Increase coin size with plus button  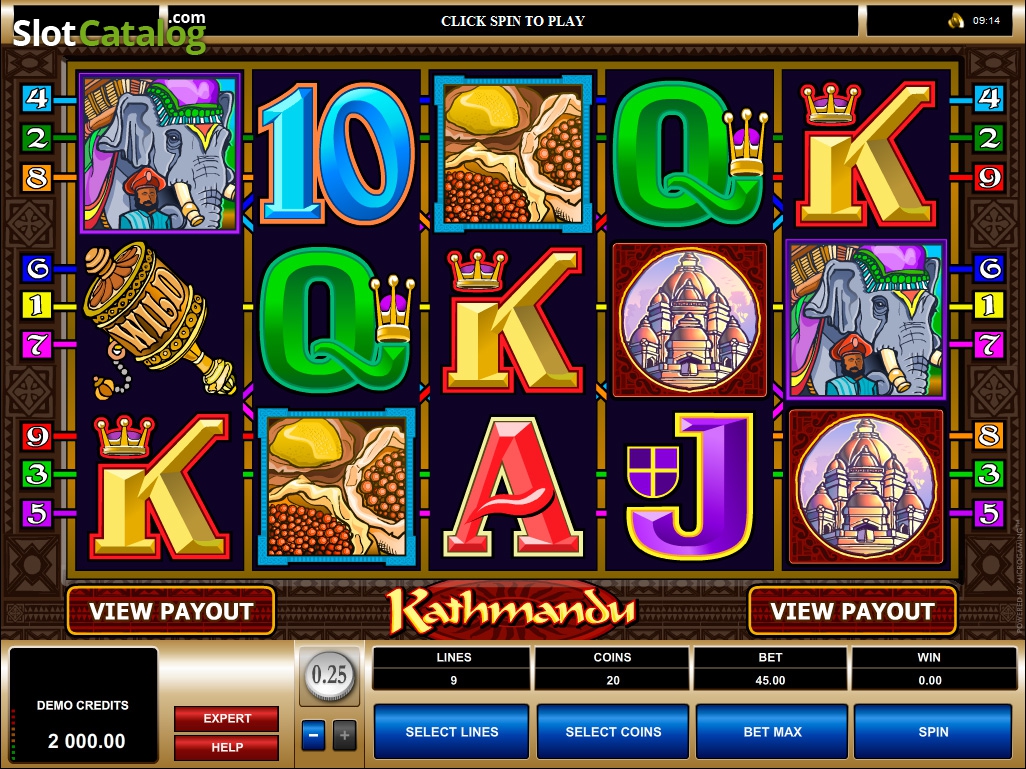click(345, 736)
